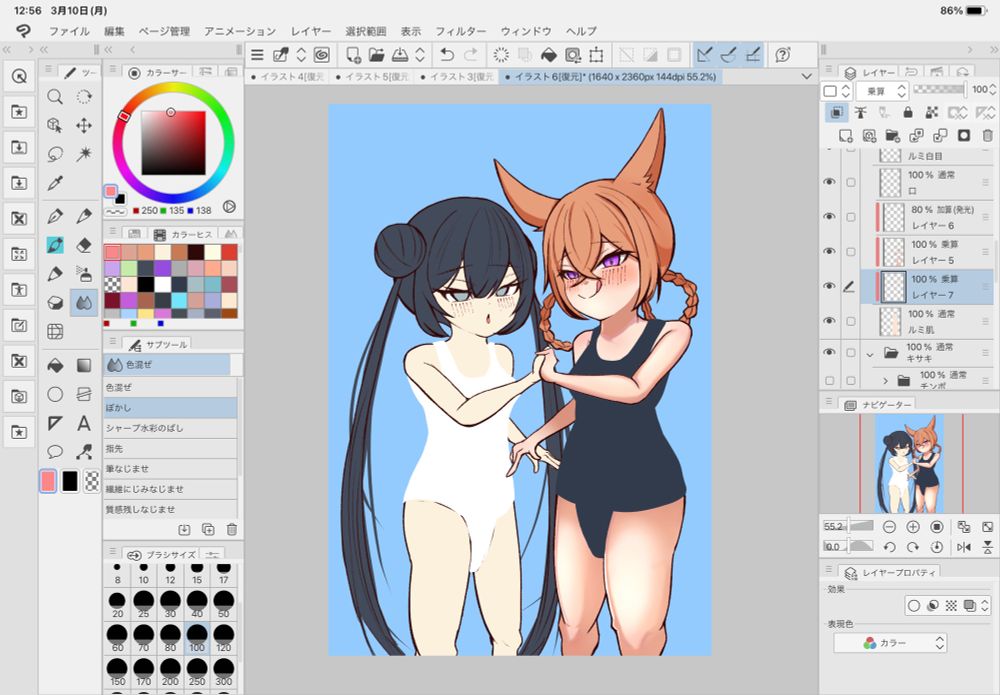Switch to the イラスト 3 document tab
1000x695 pixels.
(x=457, y=77)
